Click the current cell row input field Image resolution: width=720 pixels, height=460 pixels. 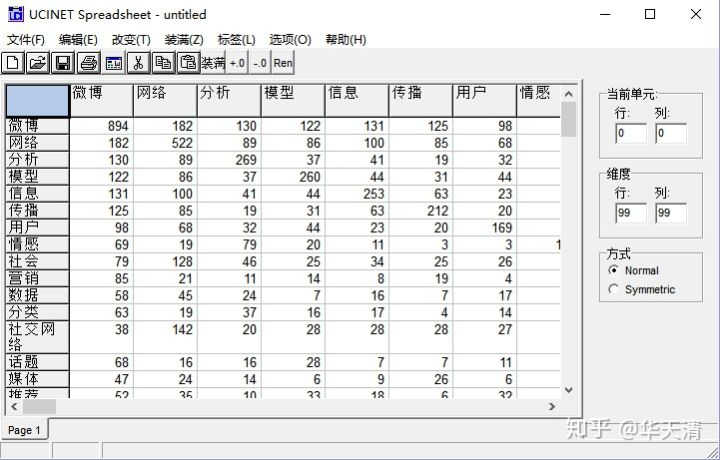click(630, 133)
